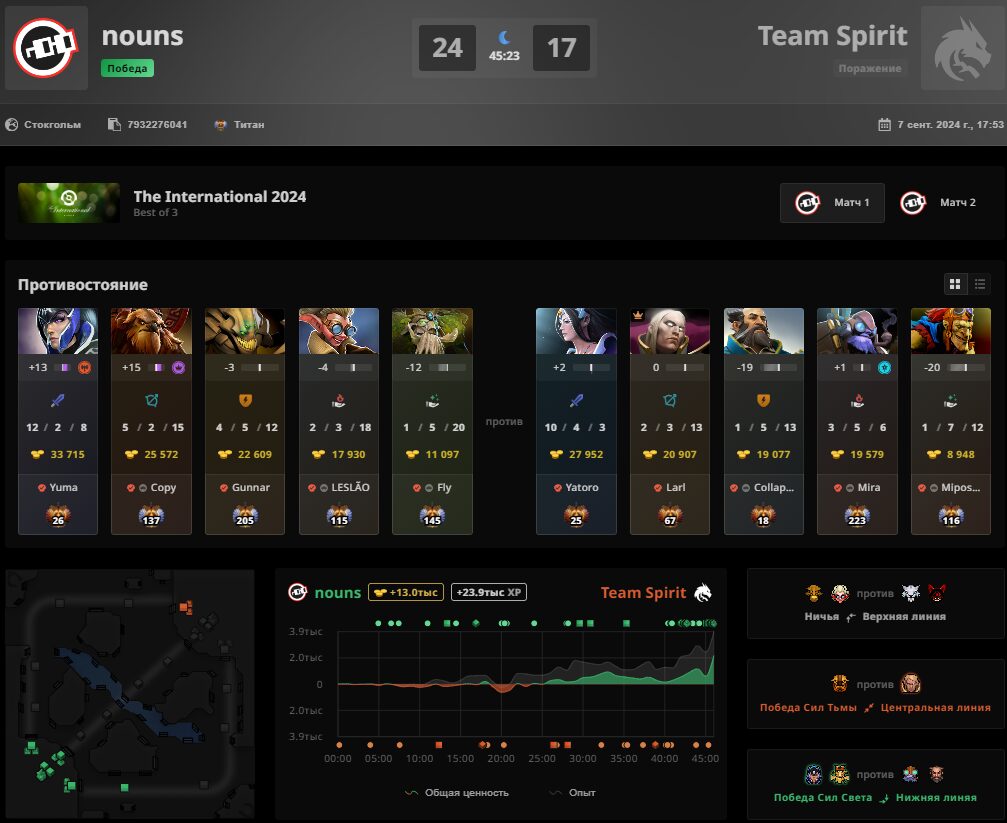Click the +23.9тыс XP badge
Image resolution: width=1007 pixels, height=823 pixels.
(x=489, y=592)
